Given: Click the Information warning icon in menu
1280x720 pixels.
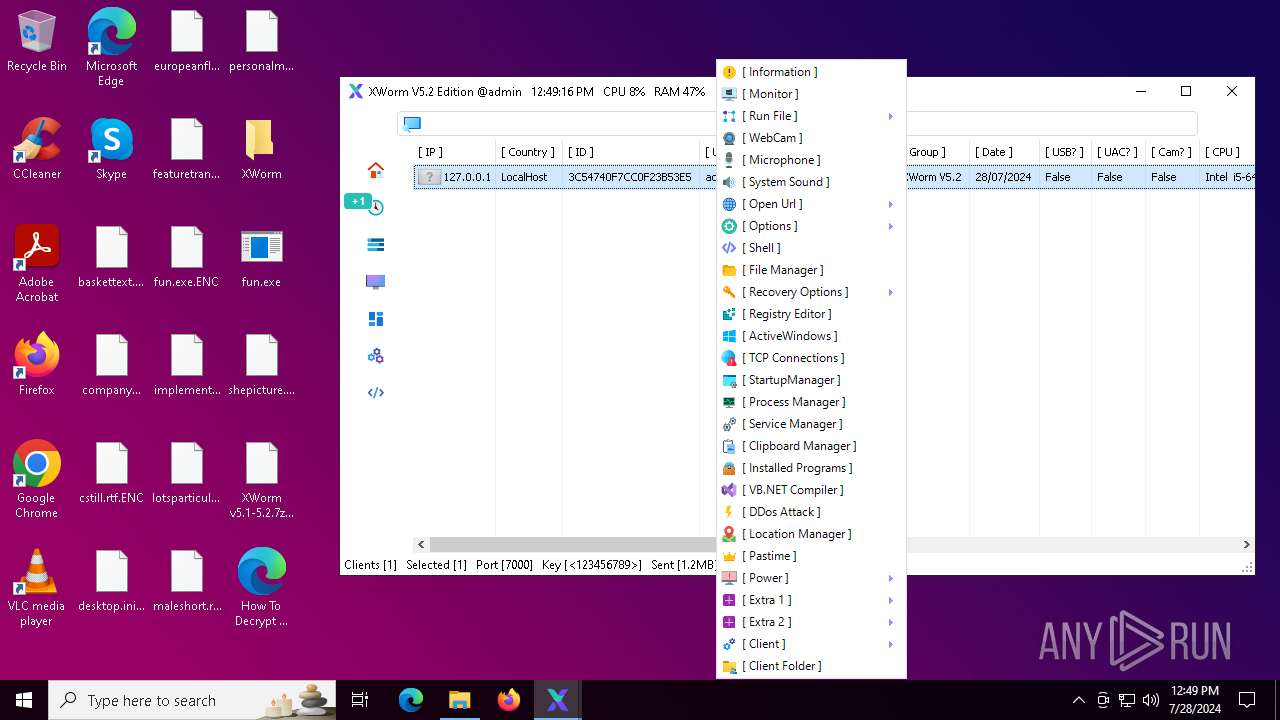Looking at the screenshot, I should point(729,72).
